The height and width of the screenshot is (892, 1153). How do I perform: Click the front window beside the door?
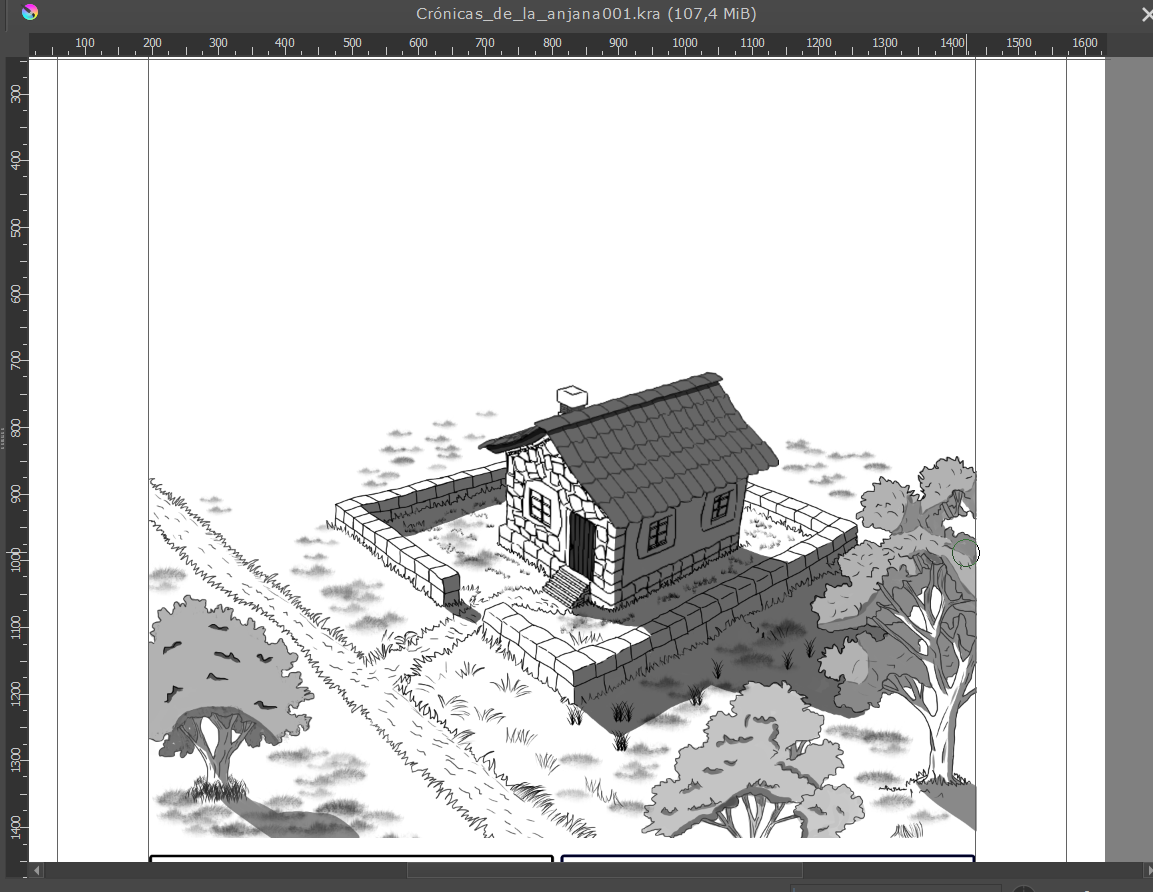click(540, 506)
